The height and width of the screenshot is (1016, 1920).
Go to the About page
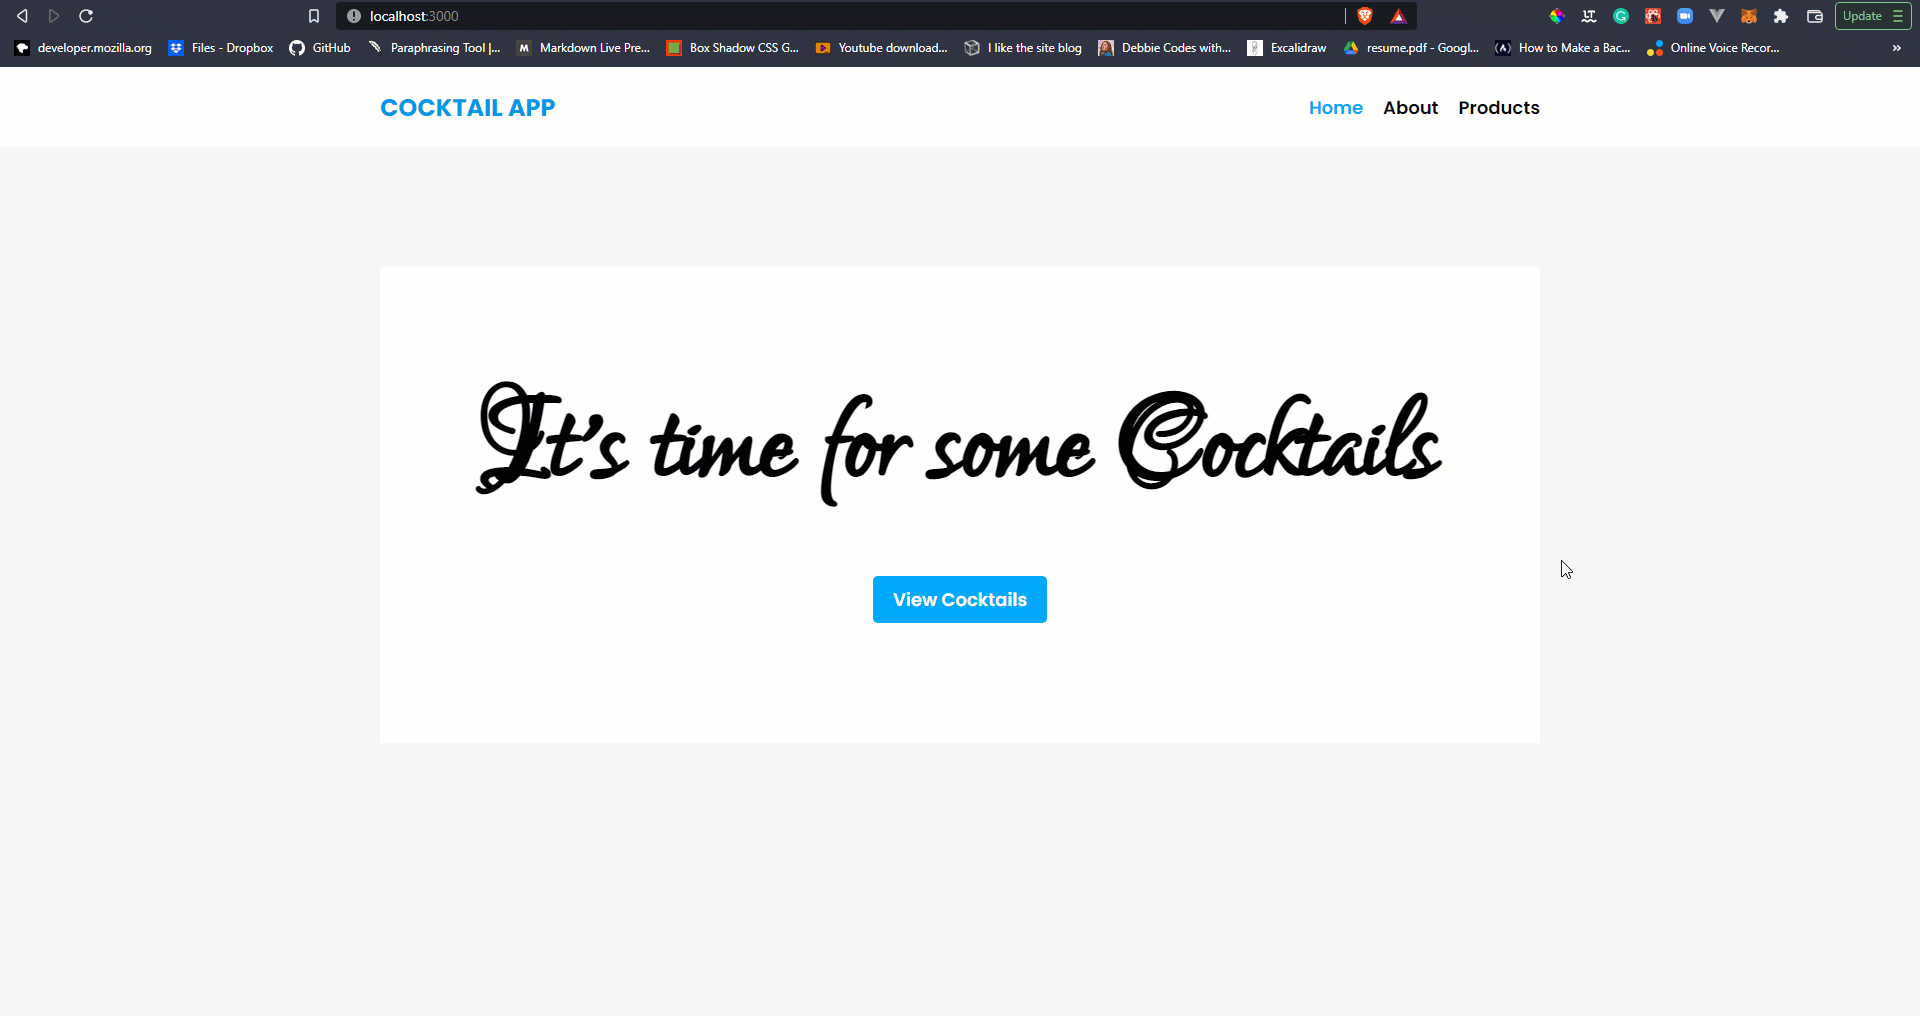(x=1410, y=107)
